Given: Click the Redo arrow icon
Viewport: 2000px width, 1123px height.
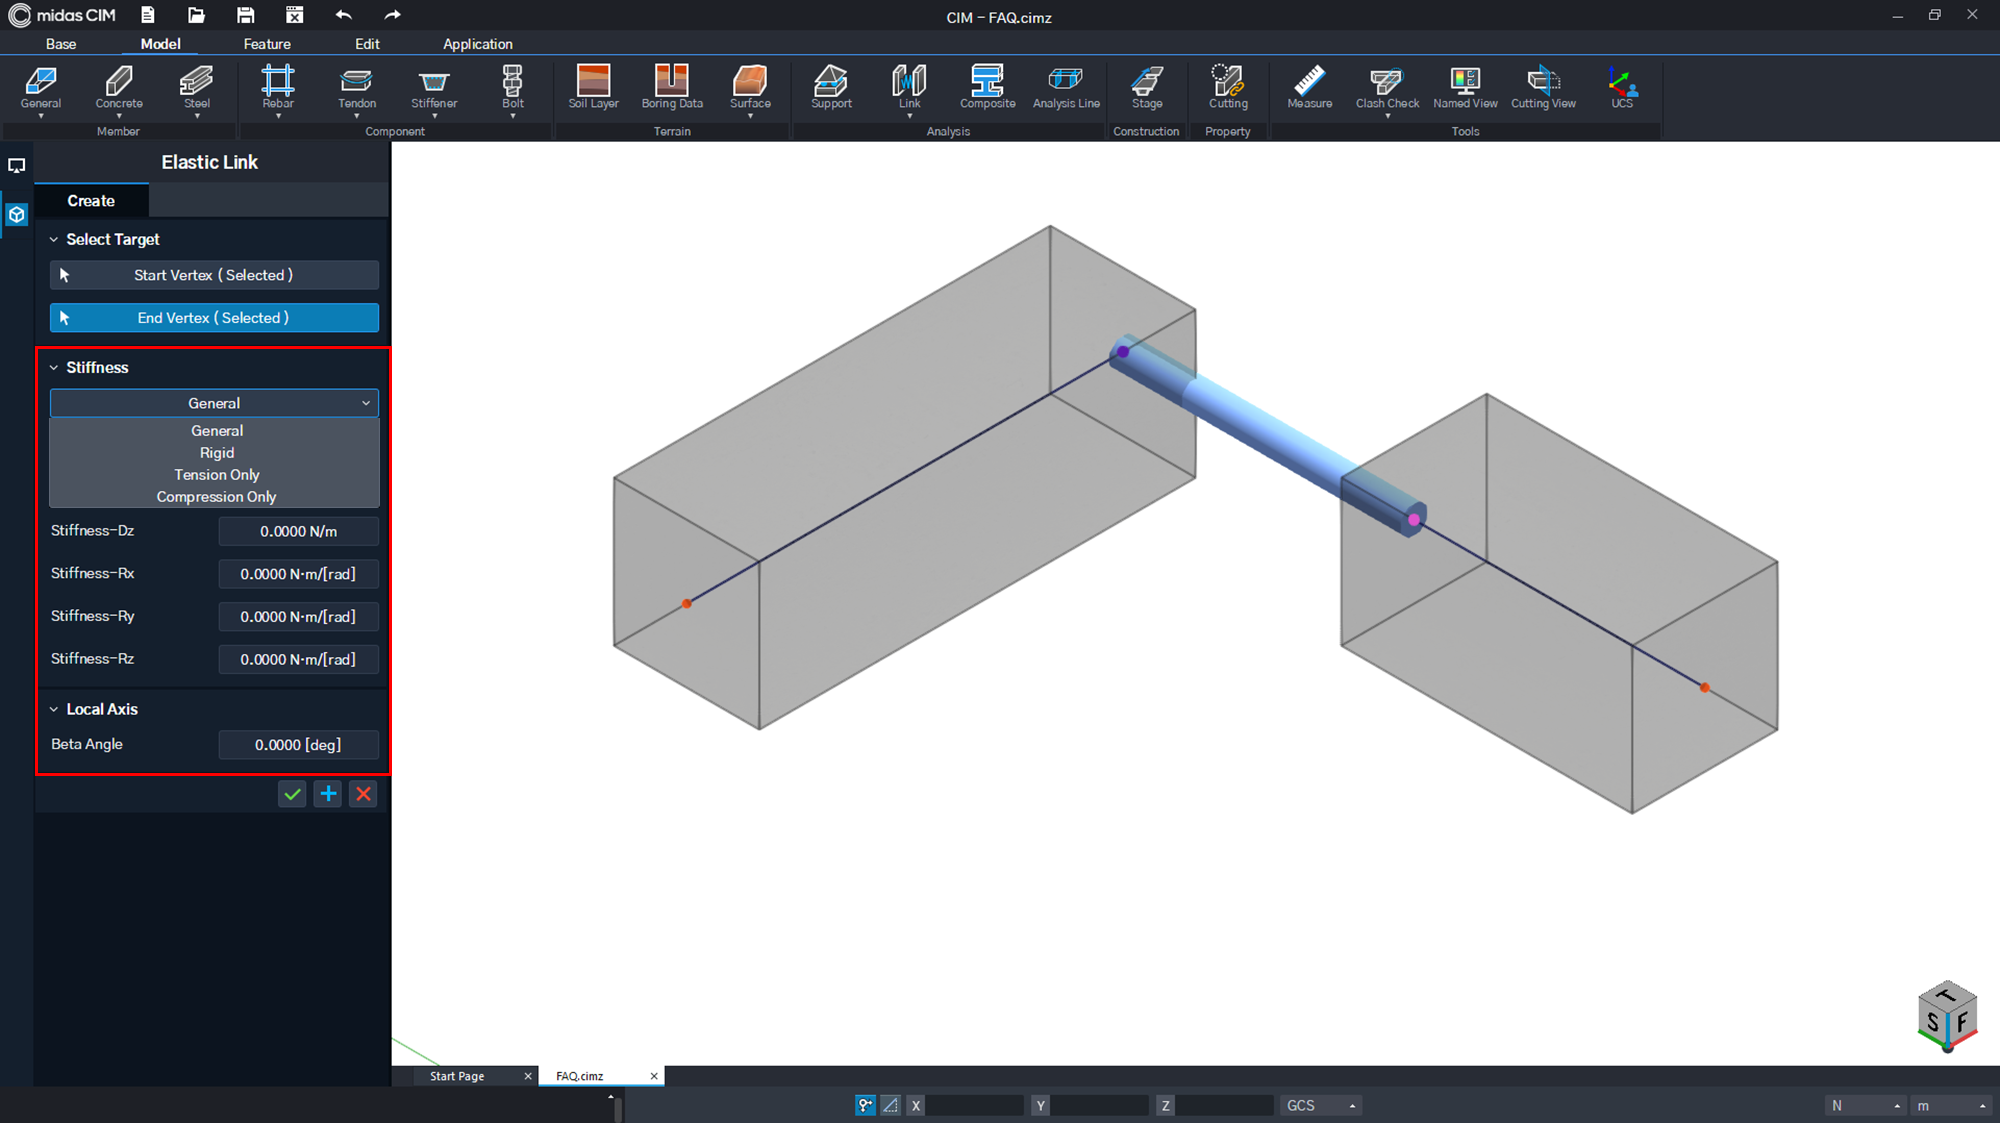Looking at the screenshot, I should click(x=392, y=15).
